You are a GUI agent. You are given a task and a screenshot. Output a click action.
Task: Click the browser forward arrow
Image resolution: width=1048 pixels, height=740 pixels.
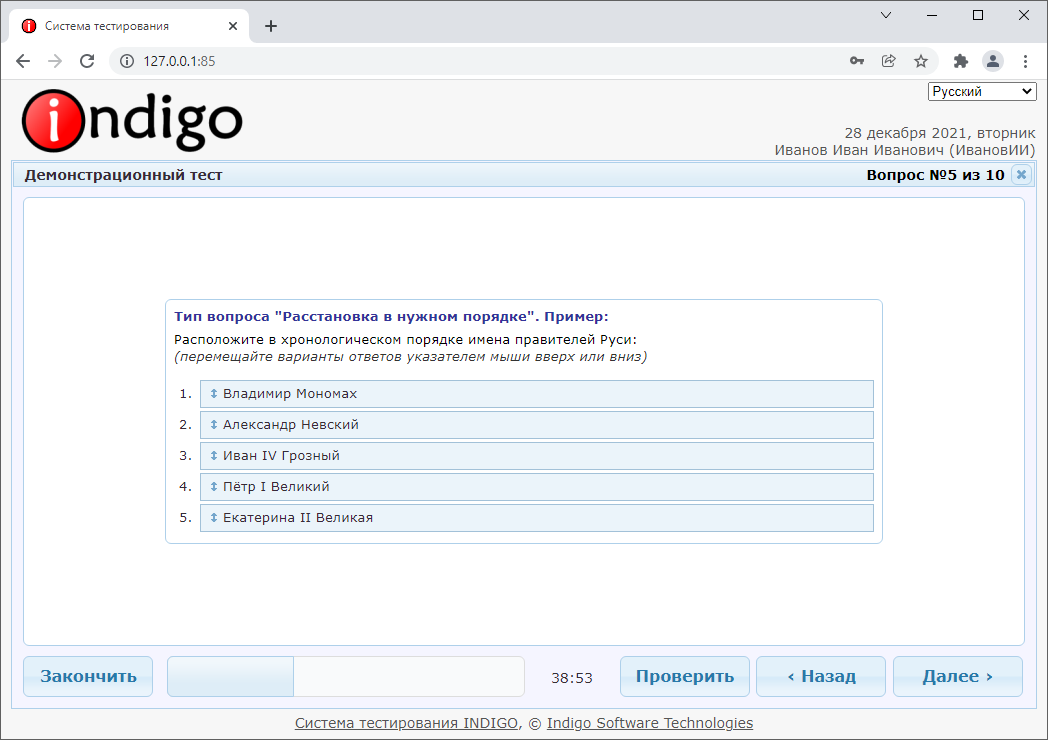point(55,61)
